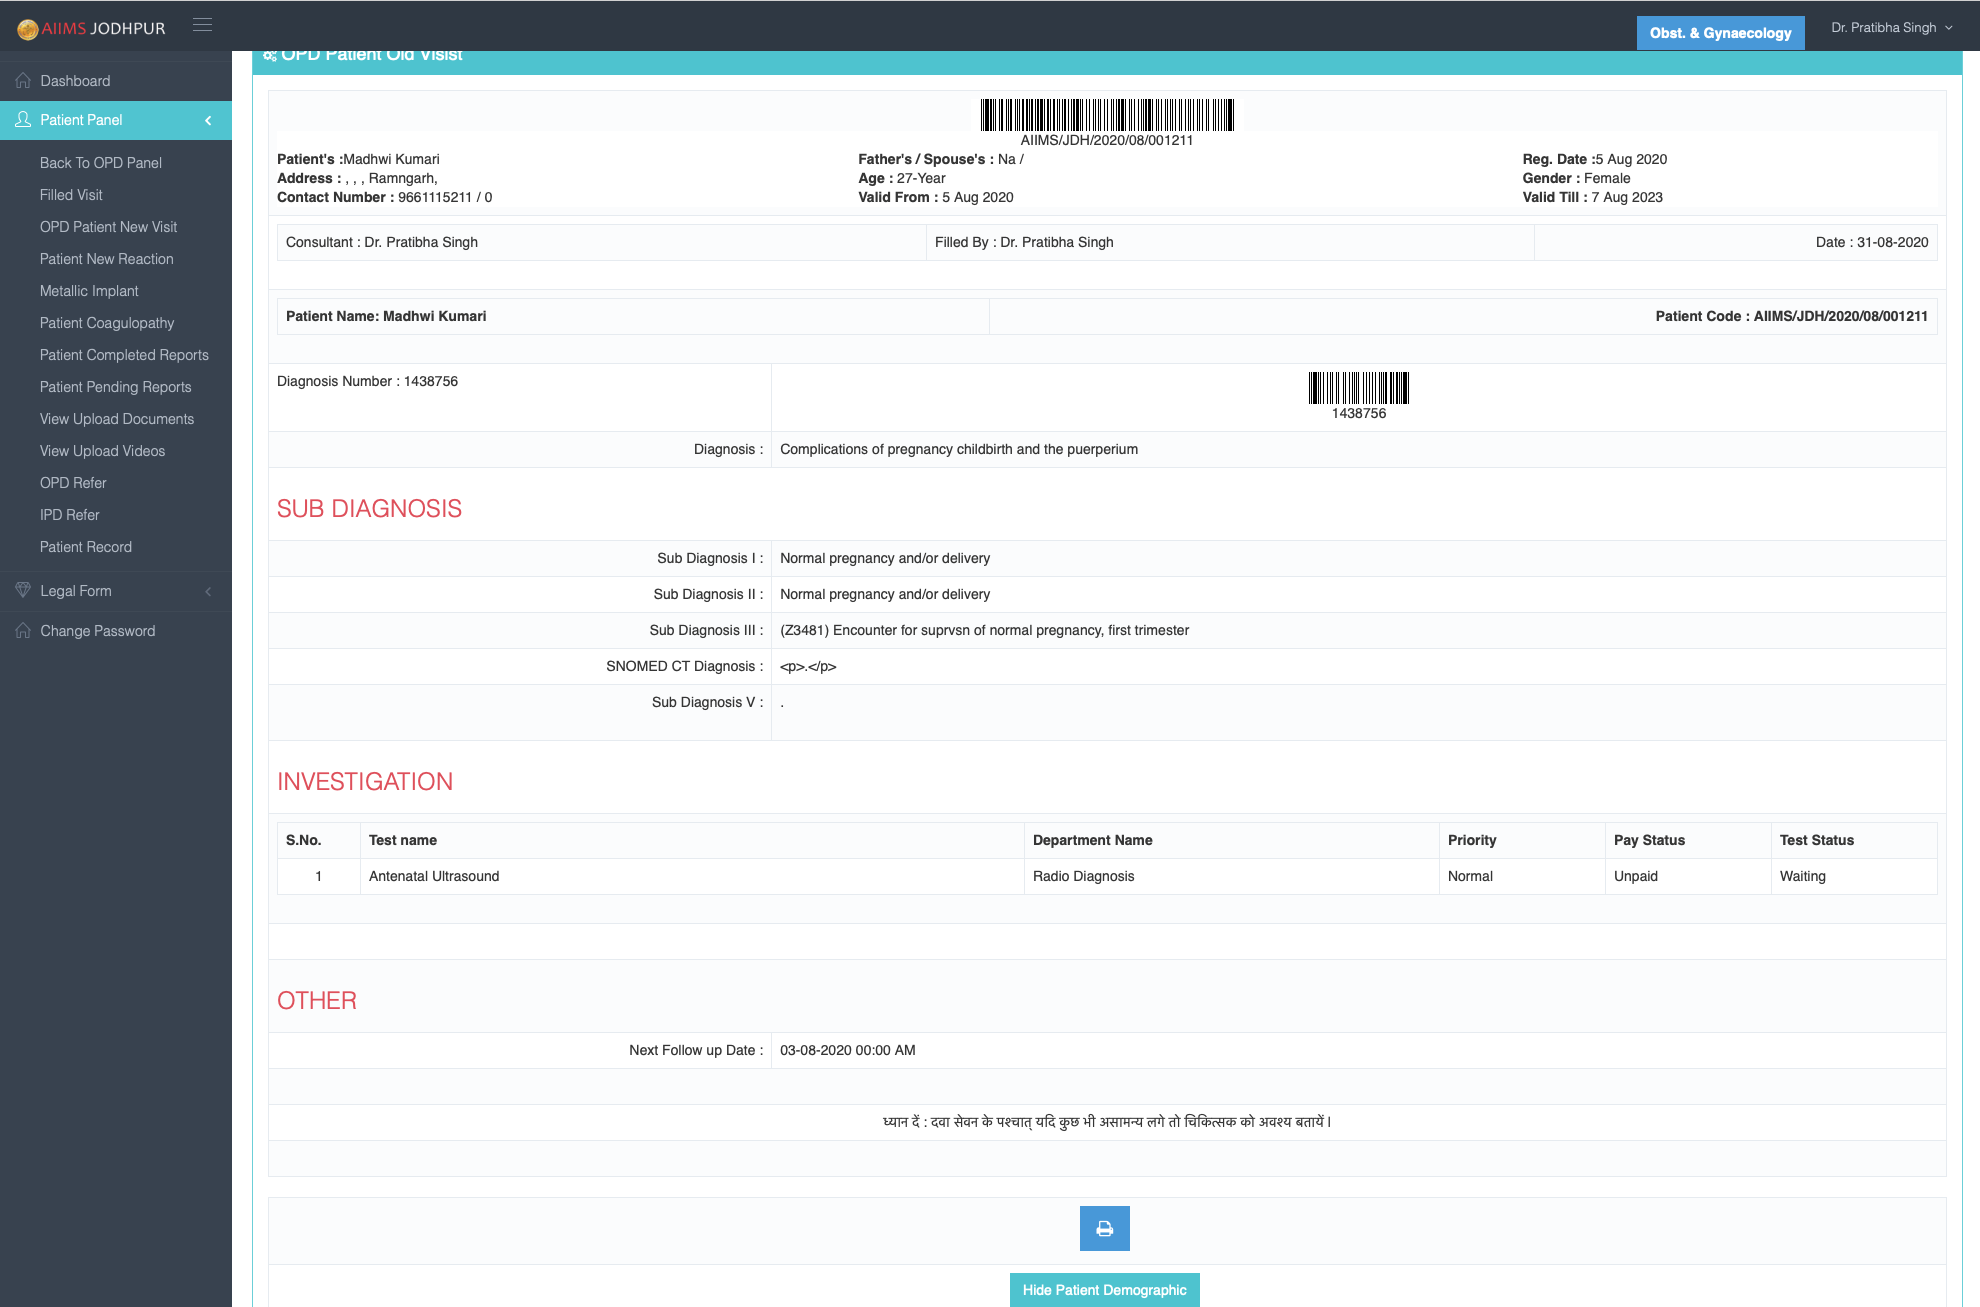Toggle the hamburger sidebar menu icon
This screenshot has height=1307, width=1980.
(202, 25)
